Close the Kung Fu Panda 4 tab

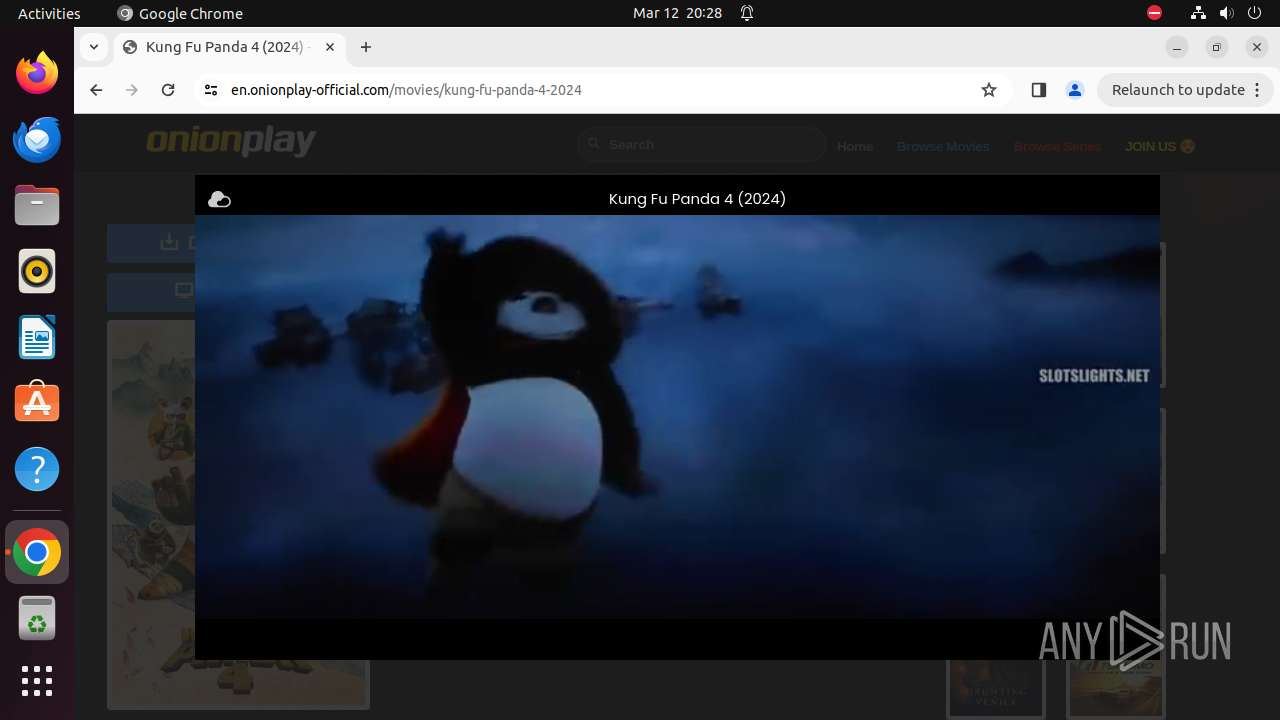pyautogui.click(x=330, y=47)
